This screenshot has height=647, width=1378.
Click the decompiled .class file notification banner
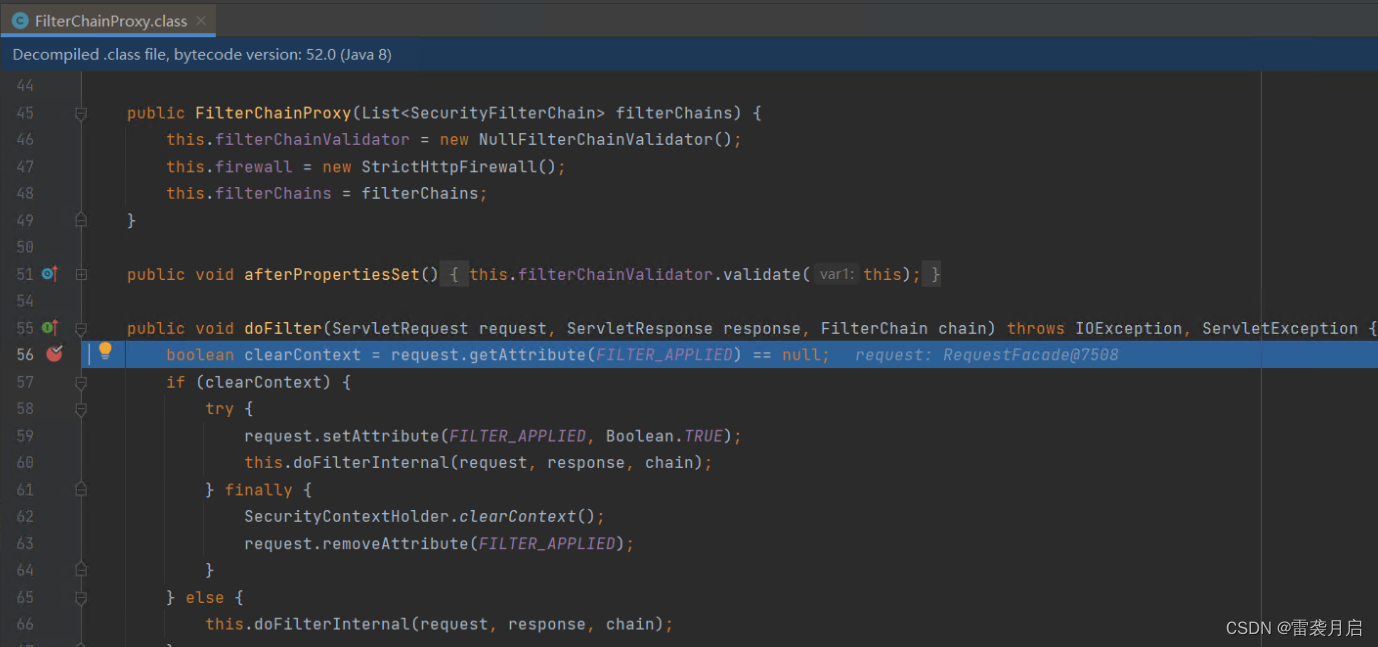click(200, 54)
